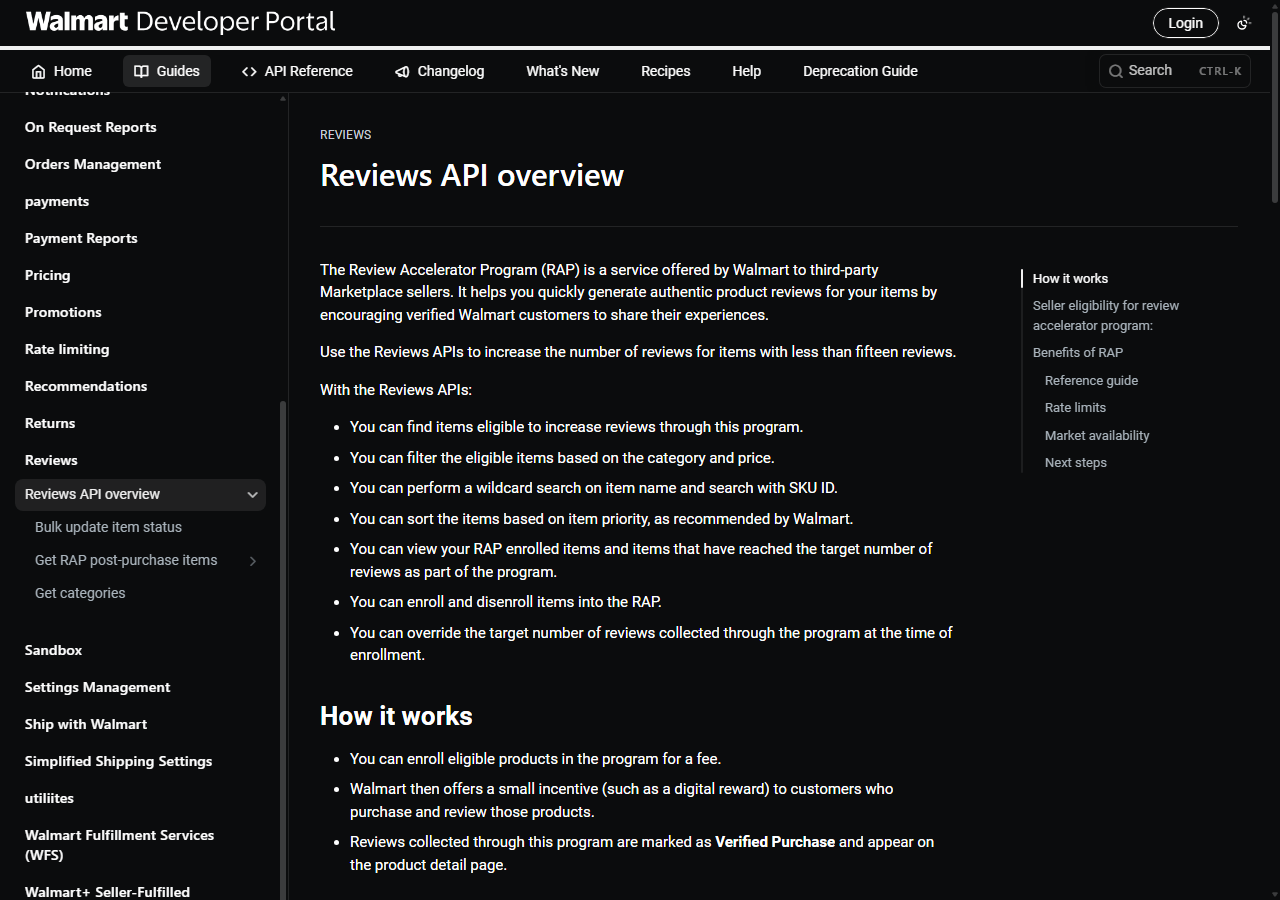The image size is (1280, 900).
Task: Open the Changelog tab
Action: tap(439, 71)
